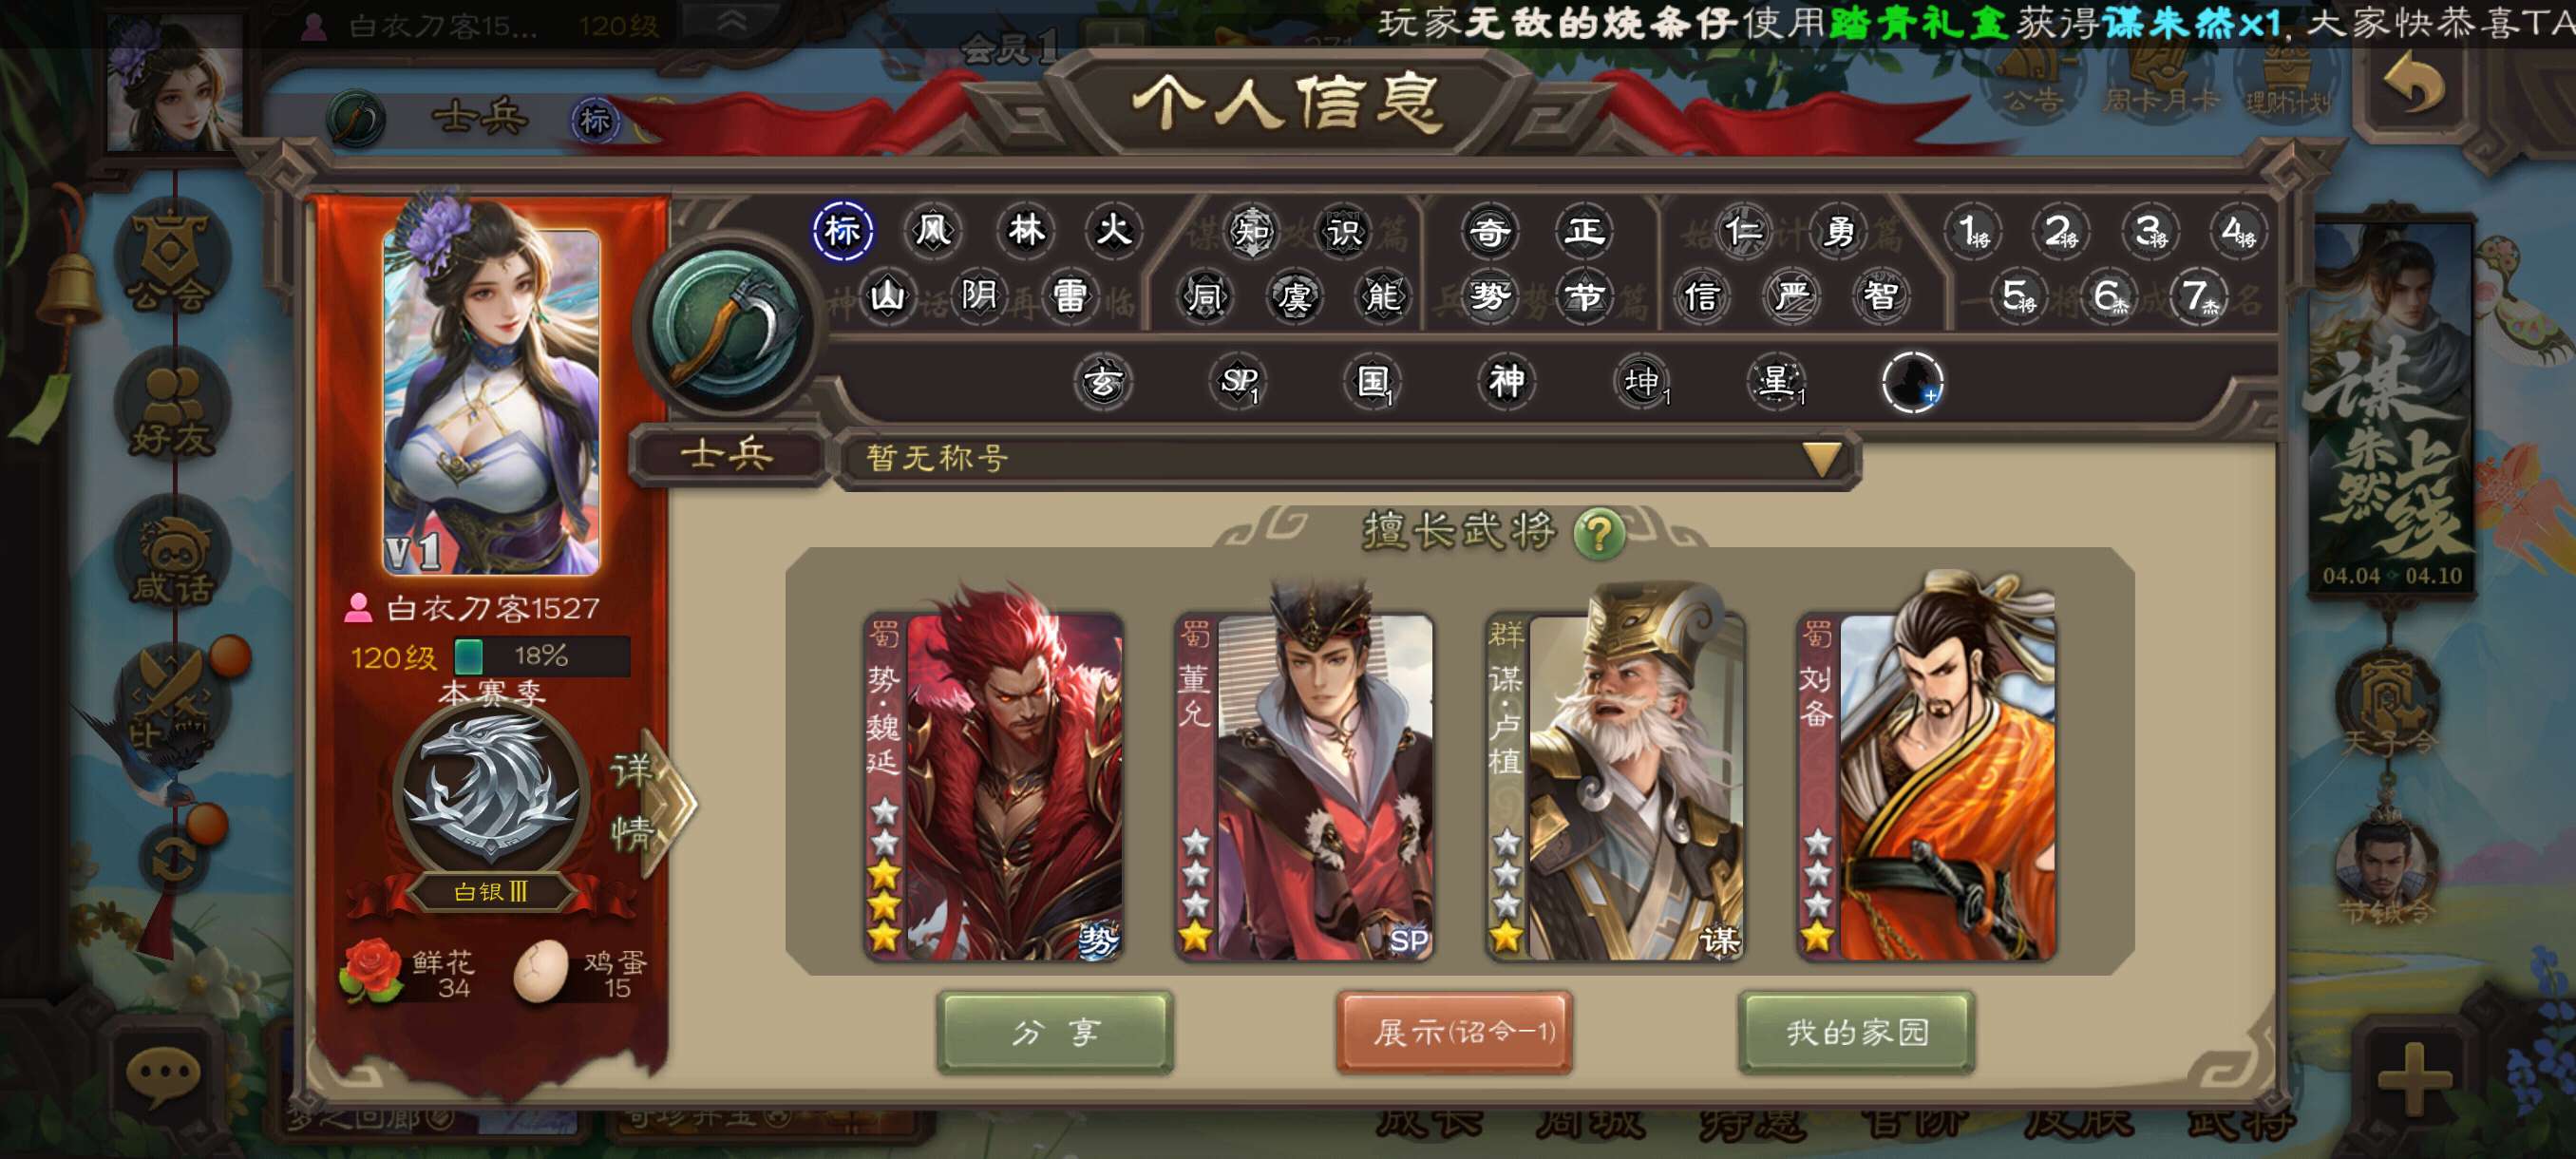The width and height of the screenshot is (2576, 1159).
Task: Click the 擅长武将 help question mark
Action: [1598, 533]
